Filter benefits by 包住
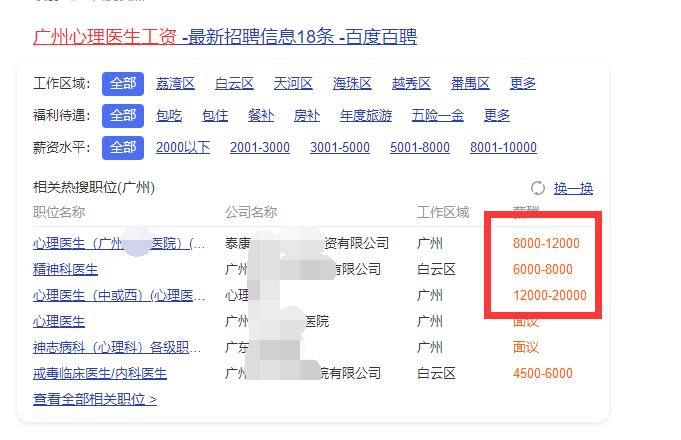 pyautogui.click(x=215, y=116)
